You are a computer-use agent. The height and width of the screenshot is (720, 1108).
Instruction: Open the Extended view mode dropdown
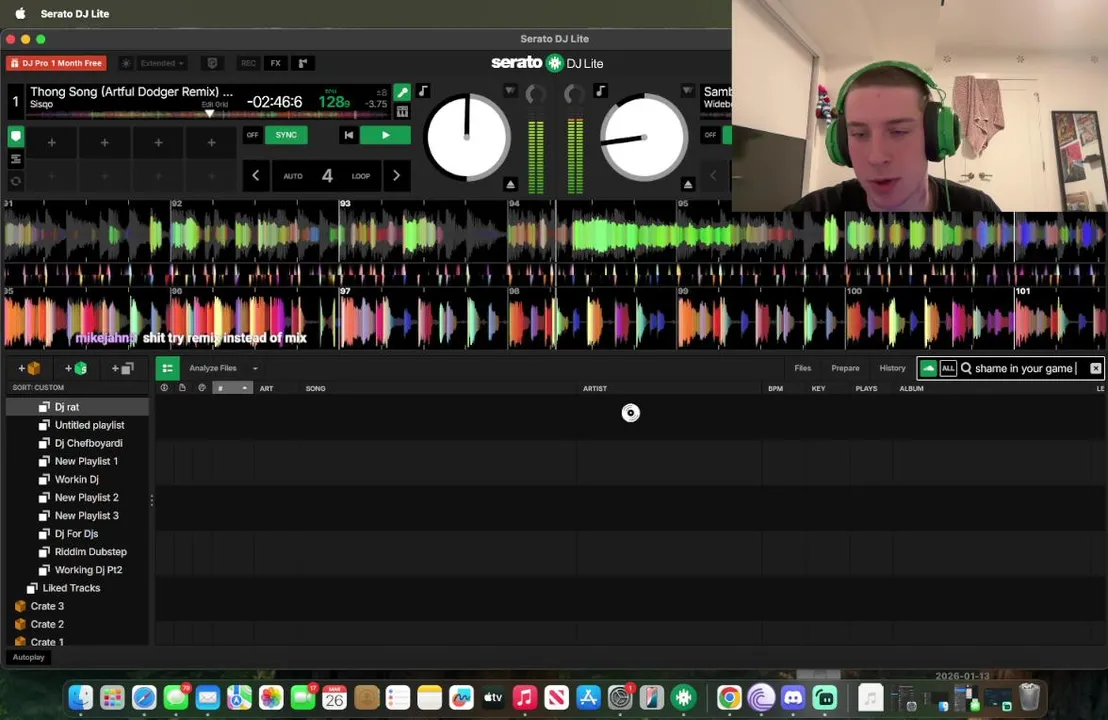point(162,63)
